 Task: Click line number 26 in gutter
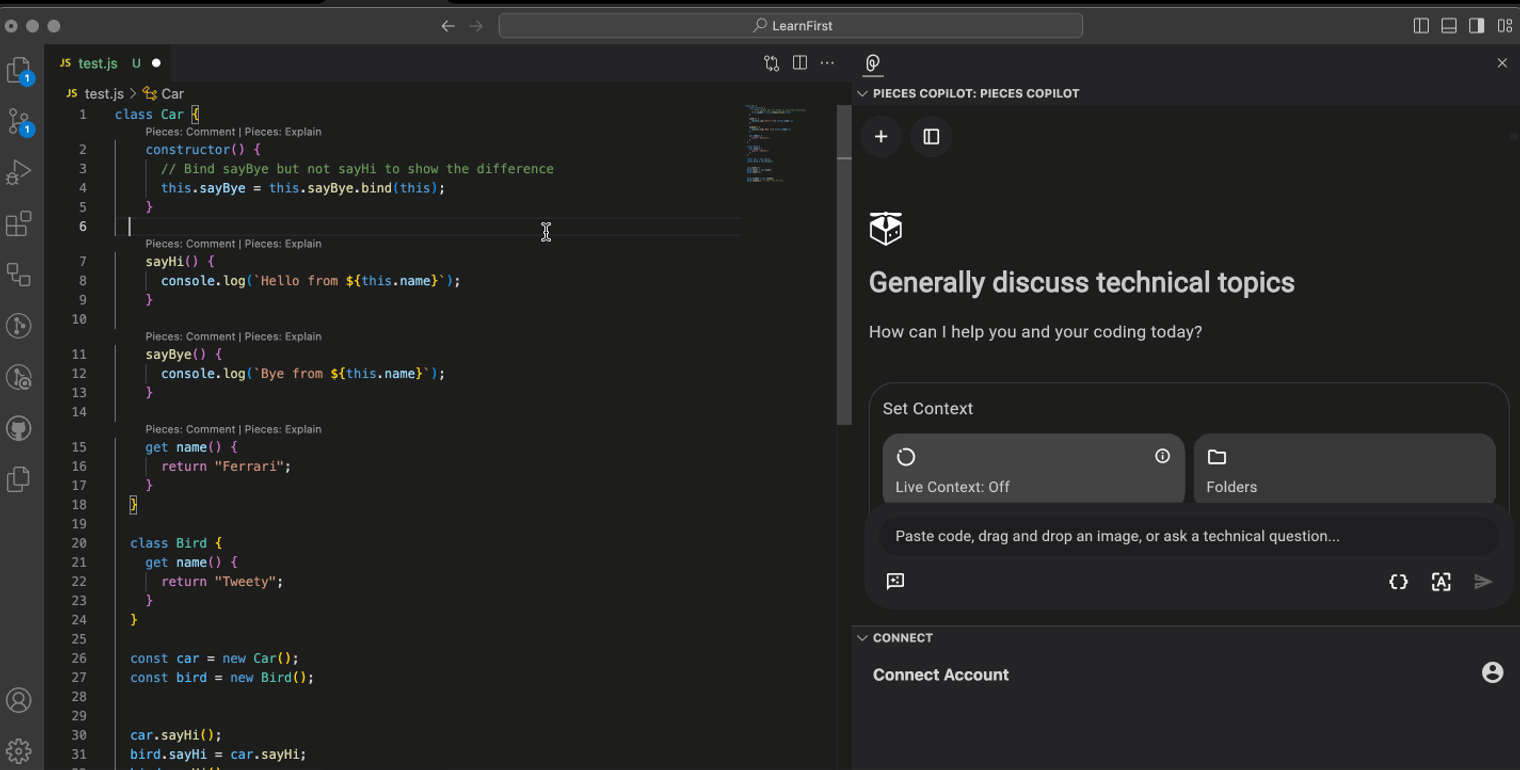point(80,658)
